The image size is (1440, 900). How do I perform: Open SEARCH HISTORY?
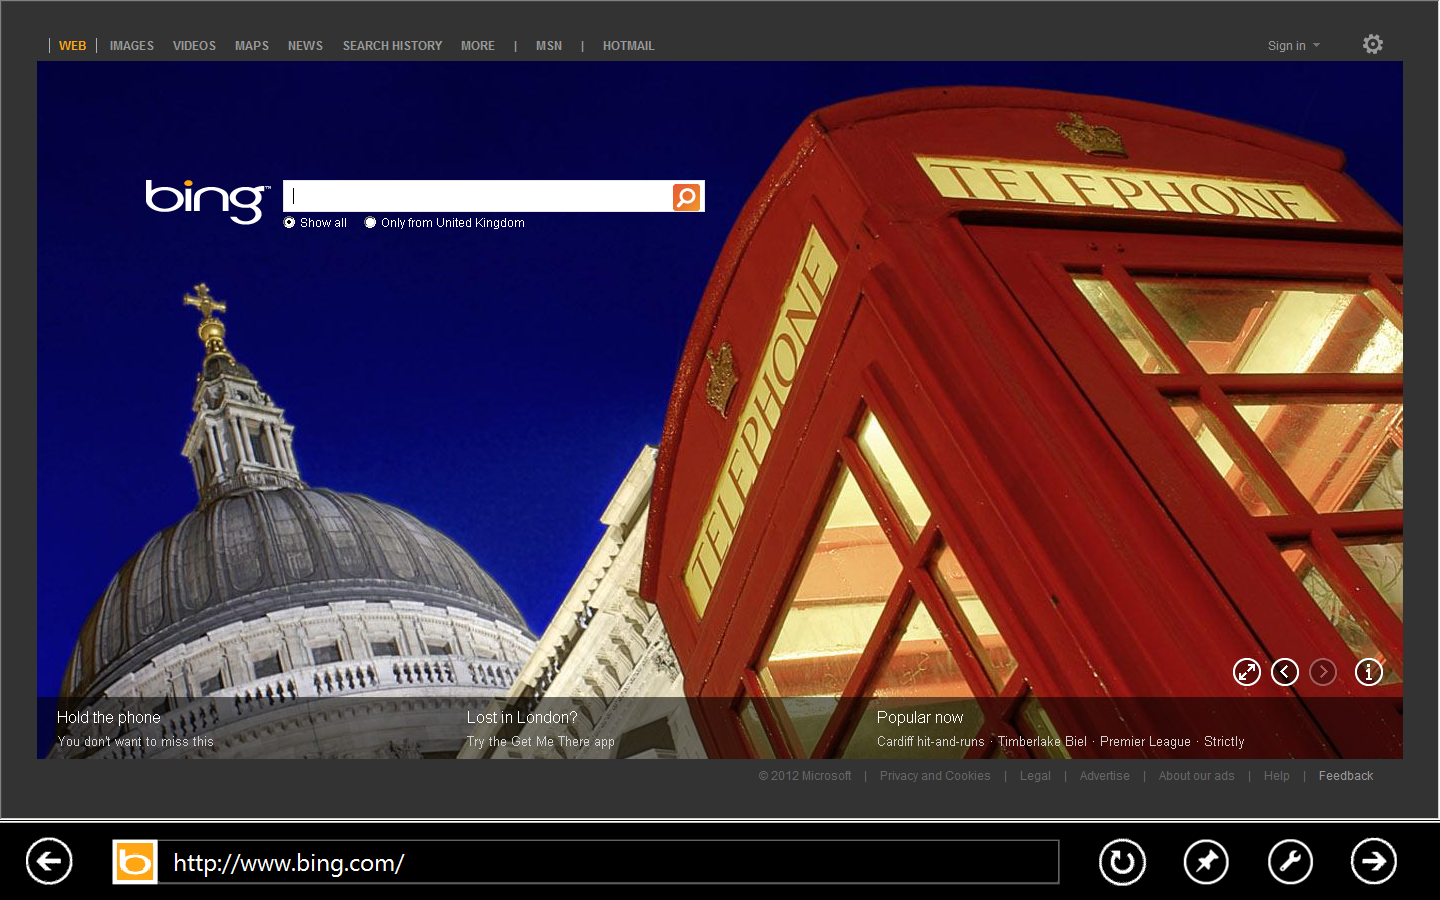coord(392,46)
